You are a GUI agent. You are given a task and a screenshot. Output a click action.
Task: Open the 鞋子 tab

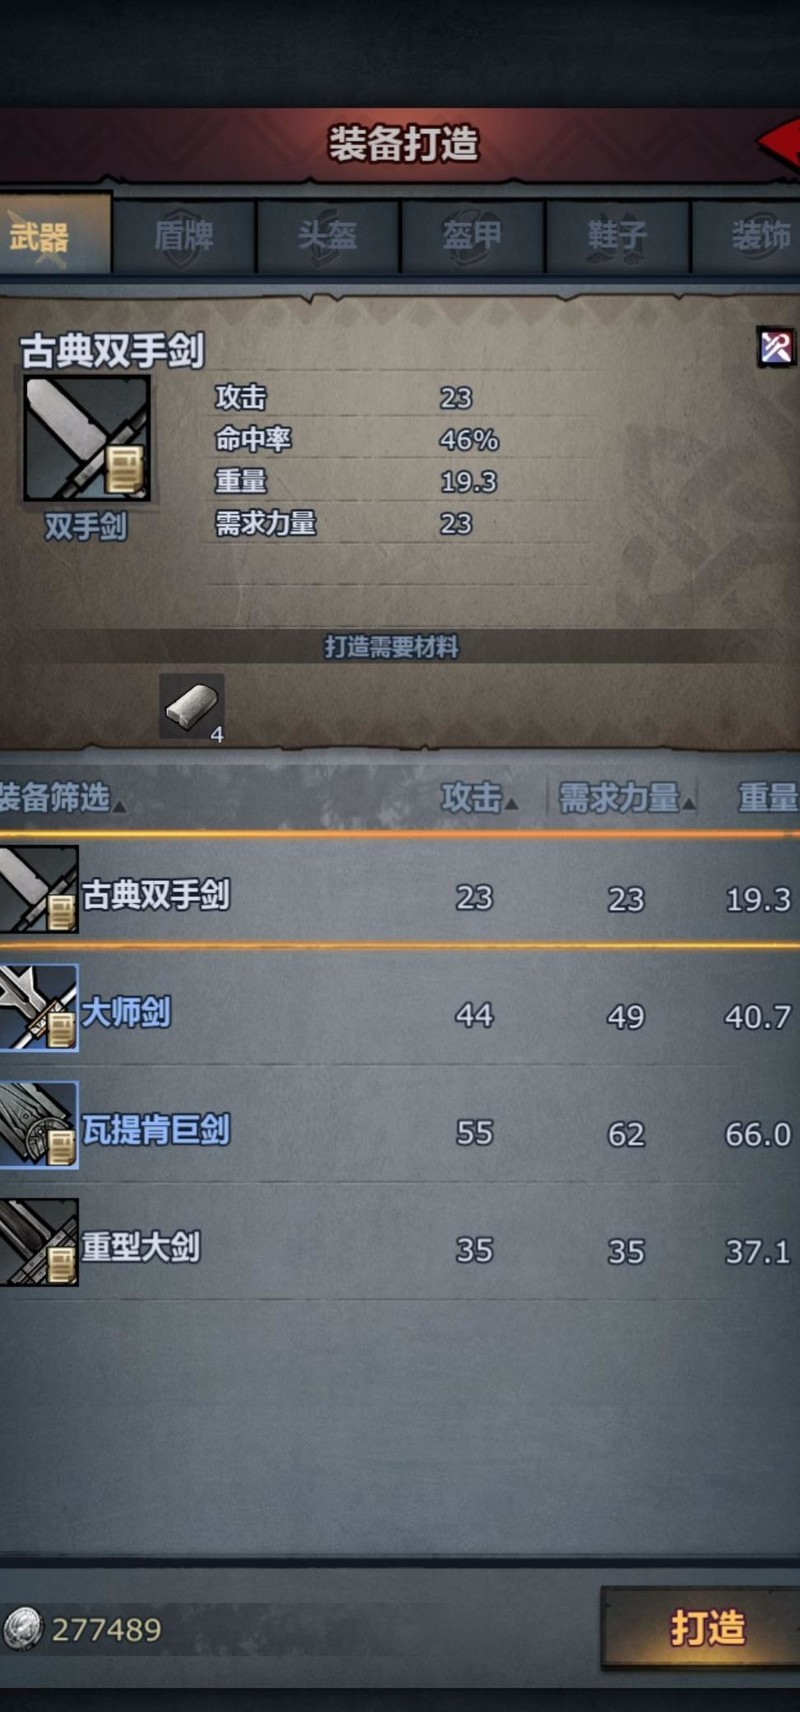[617, 236]
